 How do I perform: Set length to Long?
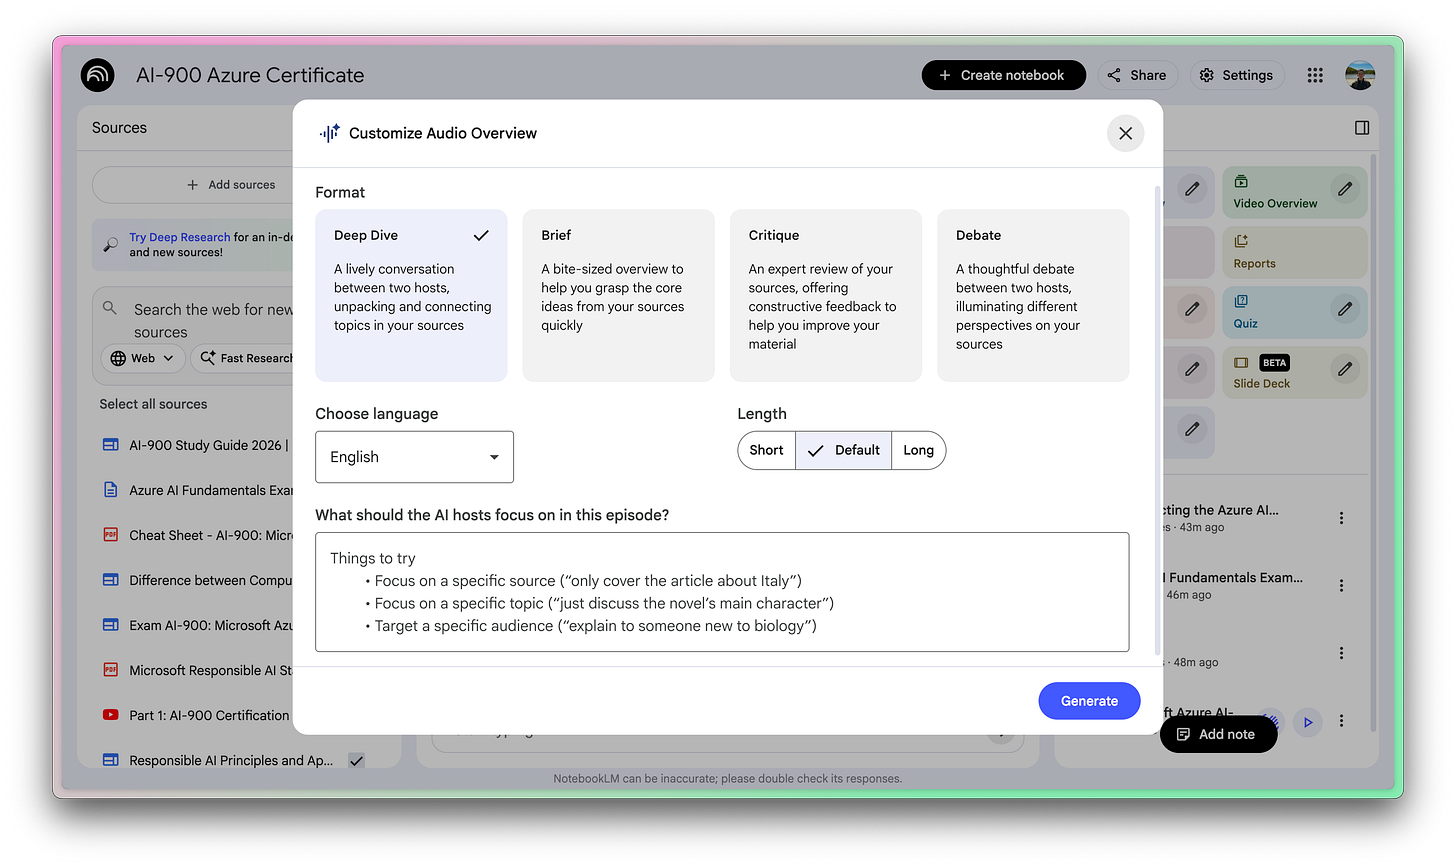click(918, 450)
